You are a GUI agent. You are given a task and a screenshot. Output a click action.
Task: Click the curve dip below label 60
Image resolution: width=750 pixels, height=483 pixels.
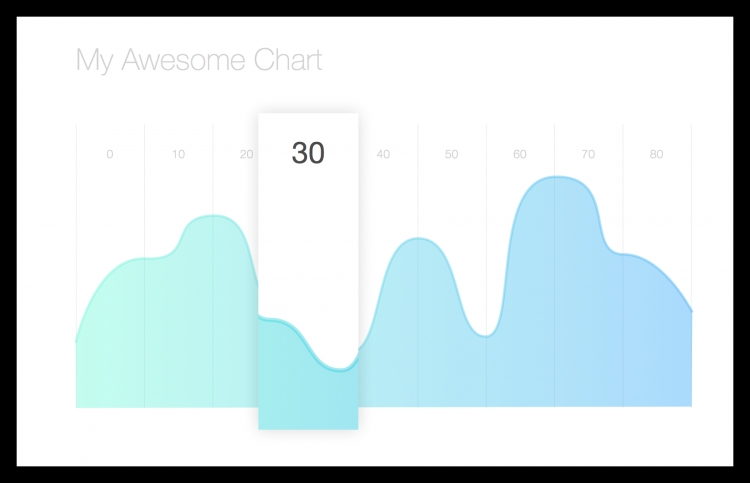click(x=486, y=336)
